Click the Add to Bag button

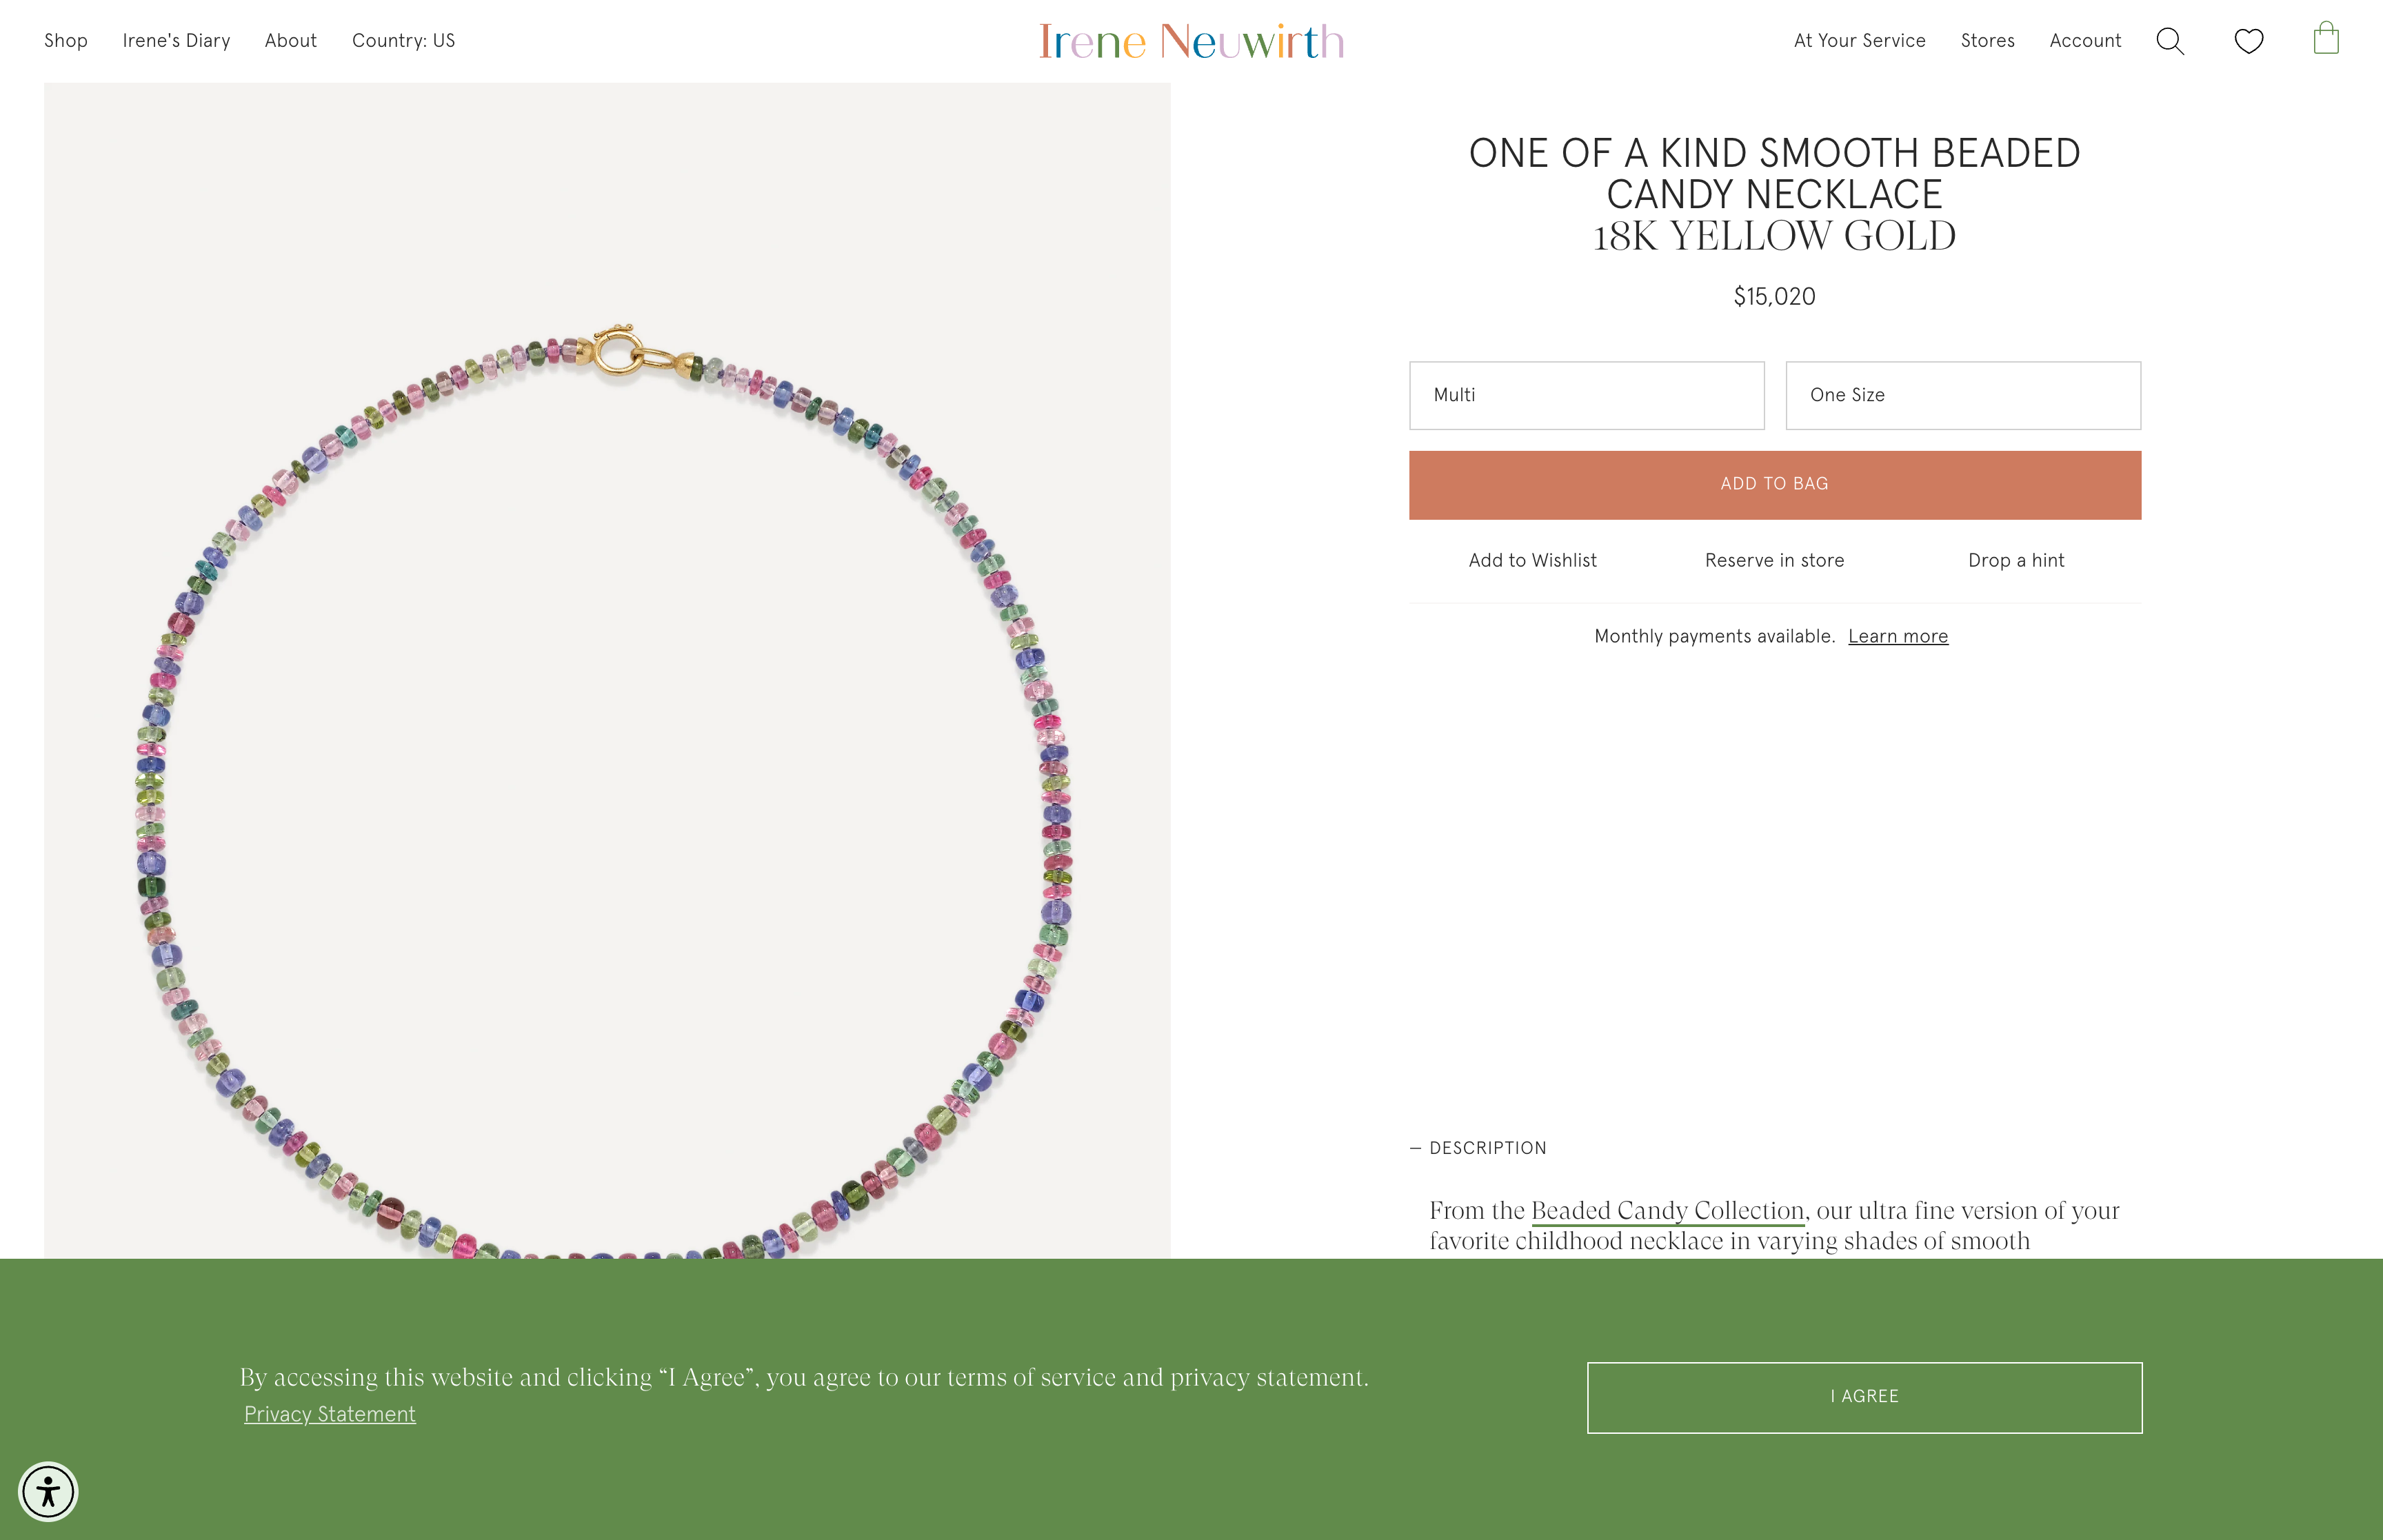point(1774,484)
